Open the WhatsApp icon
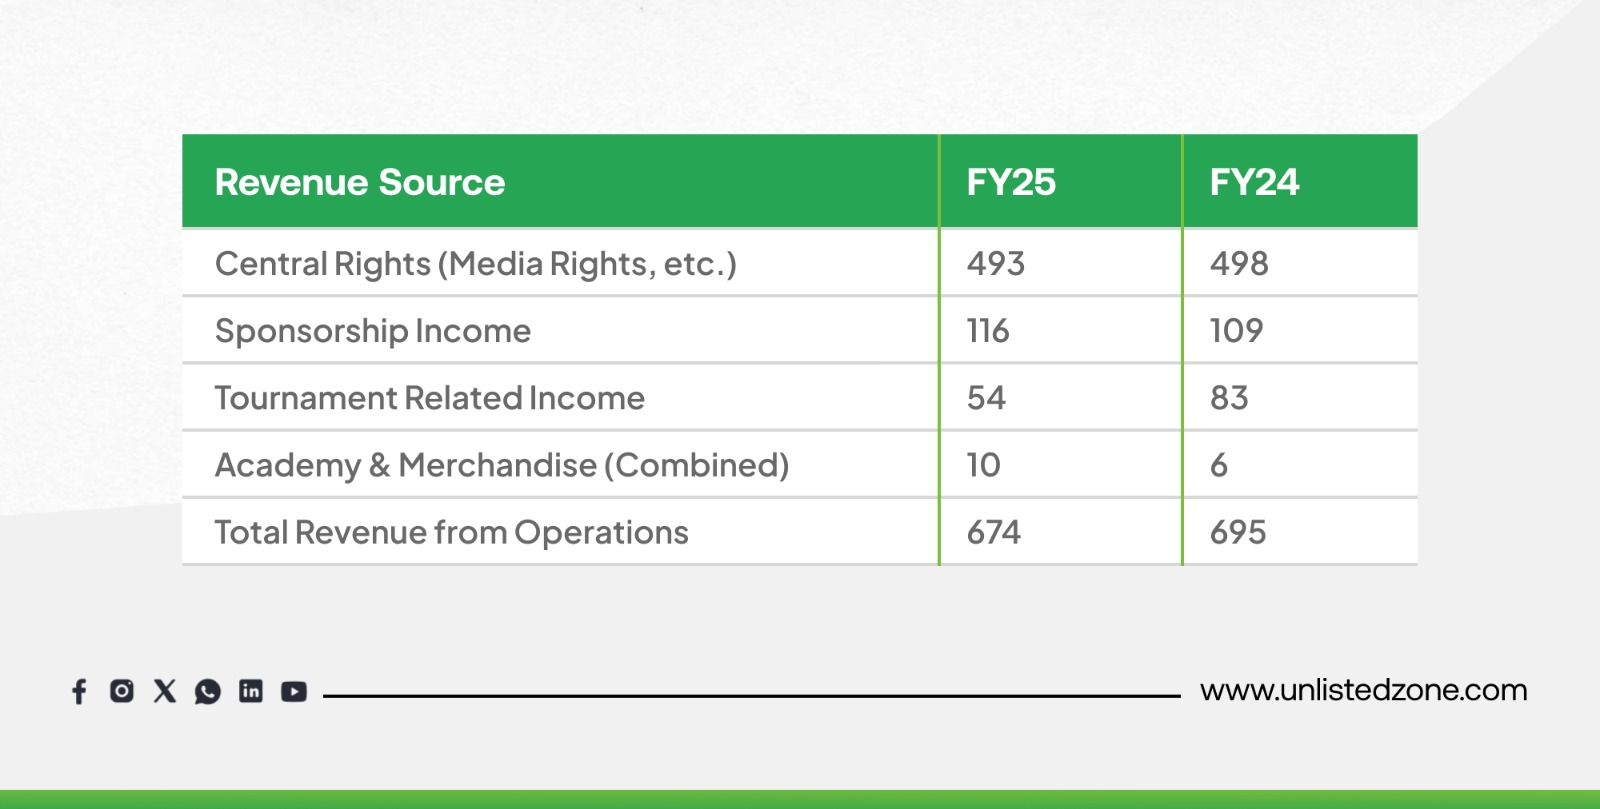Screen dimensions: 1600x809 point(208,691)
